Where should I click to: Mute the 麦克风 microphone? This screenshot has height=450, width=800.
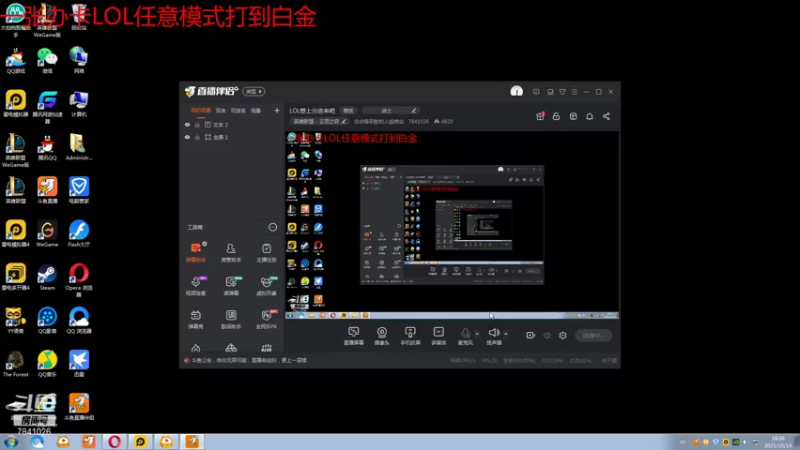coord(465,336)
